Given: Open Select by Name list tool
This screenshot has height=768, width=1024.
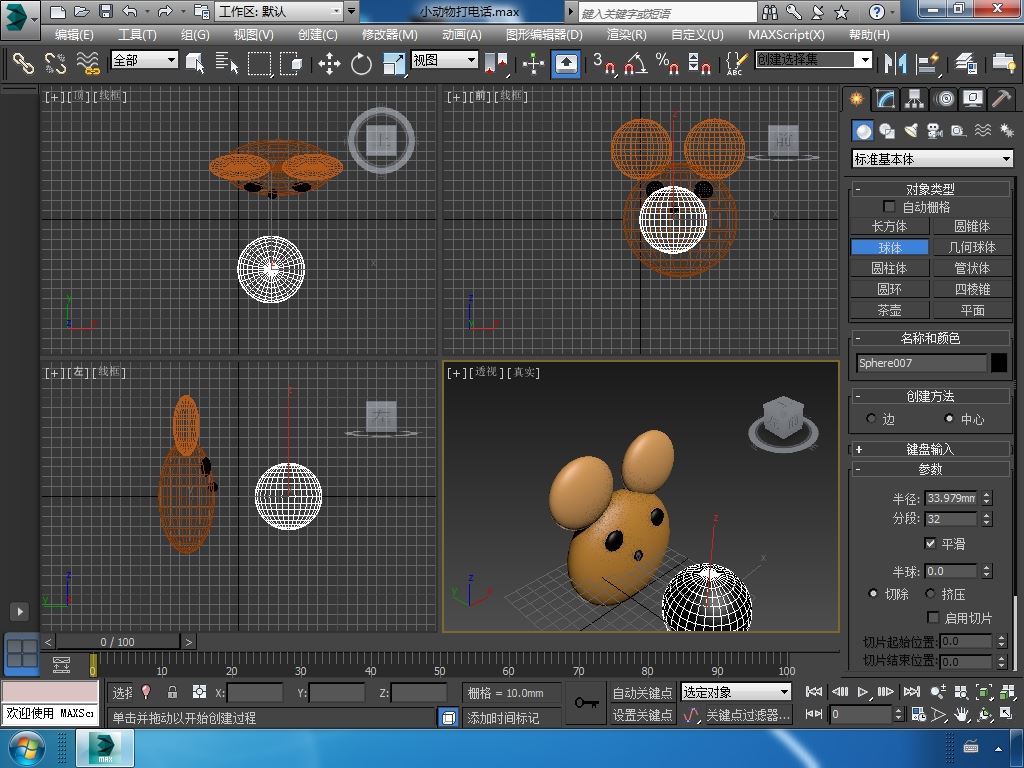Looking at the screenshot, I should pyautogui.click(x=227, y=63).
